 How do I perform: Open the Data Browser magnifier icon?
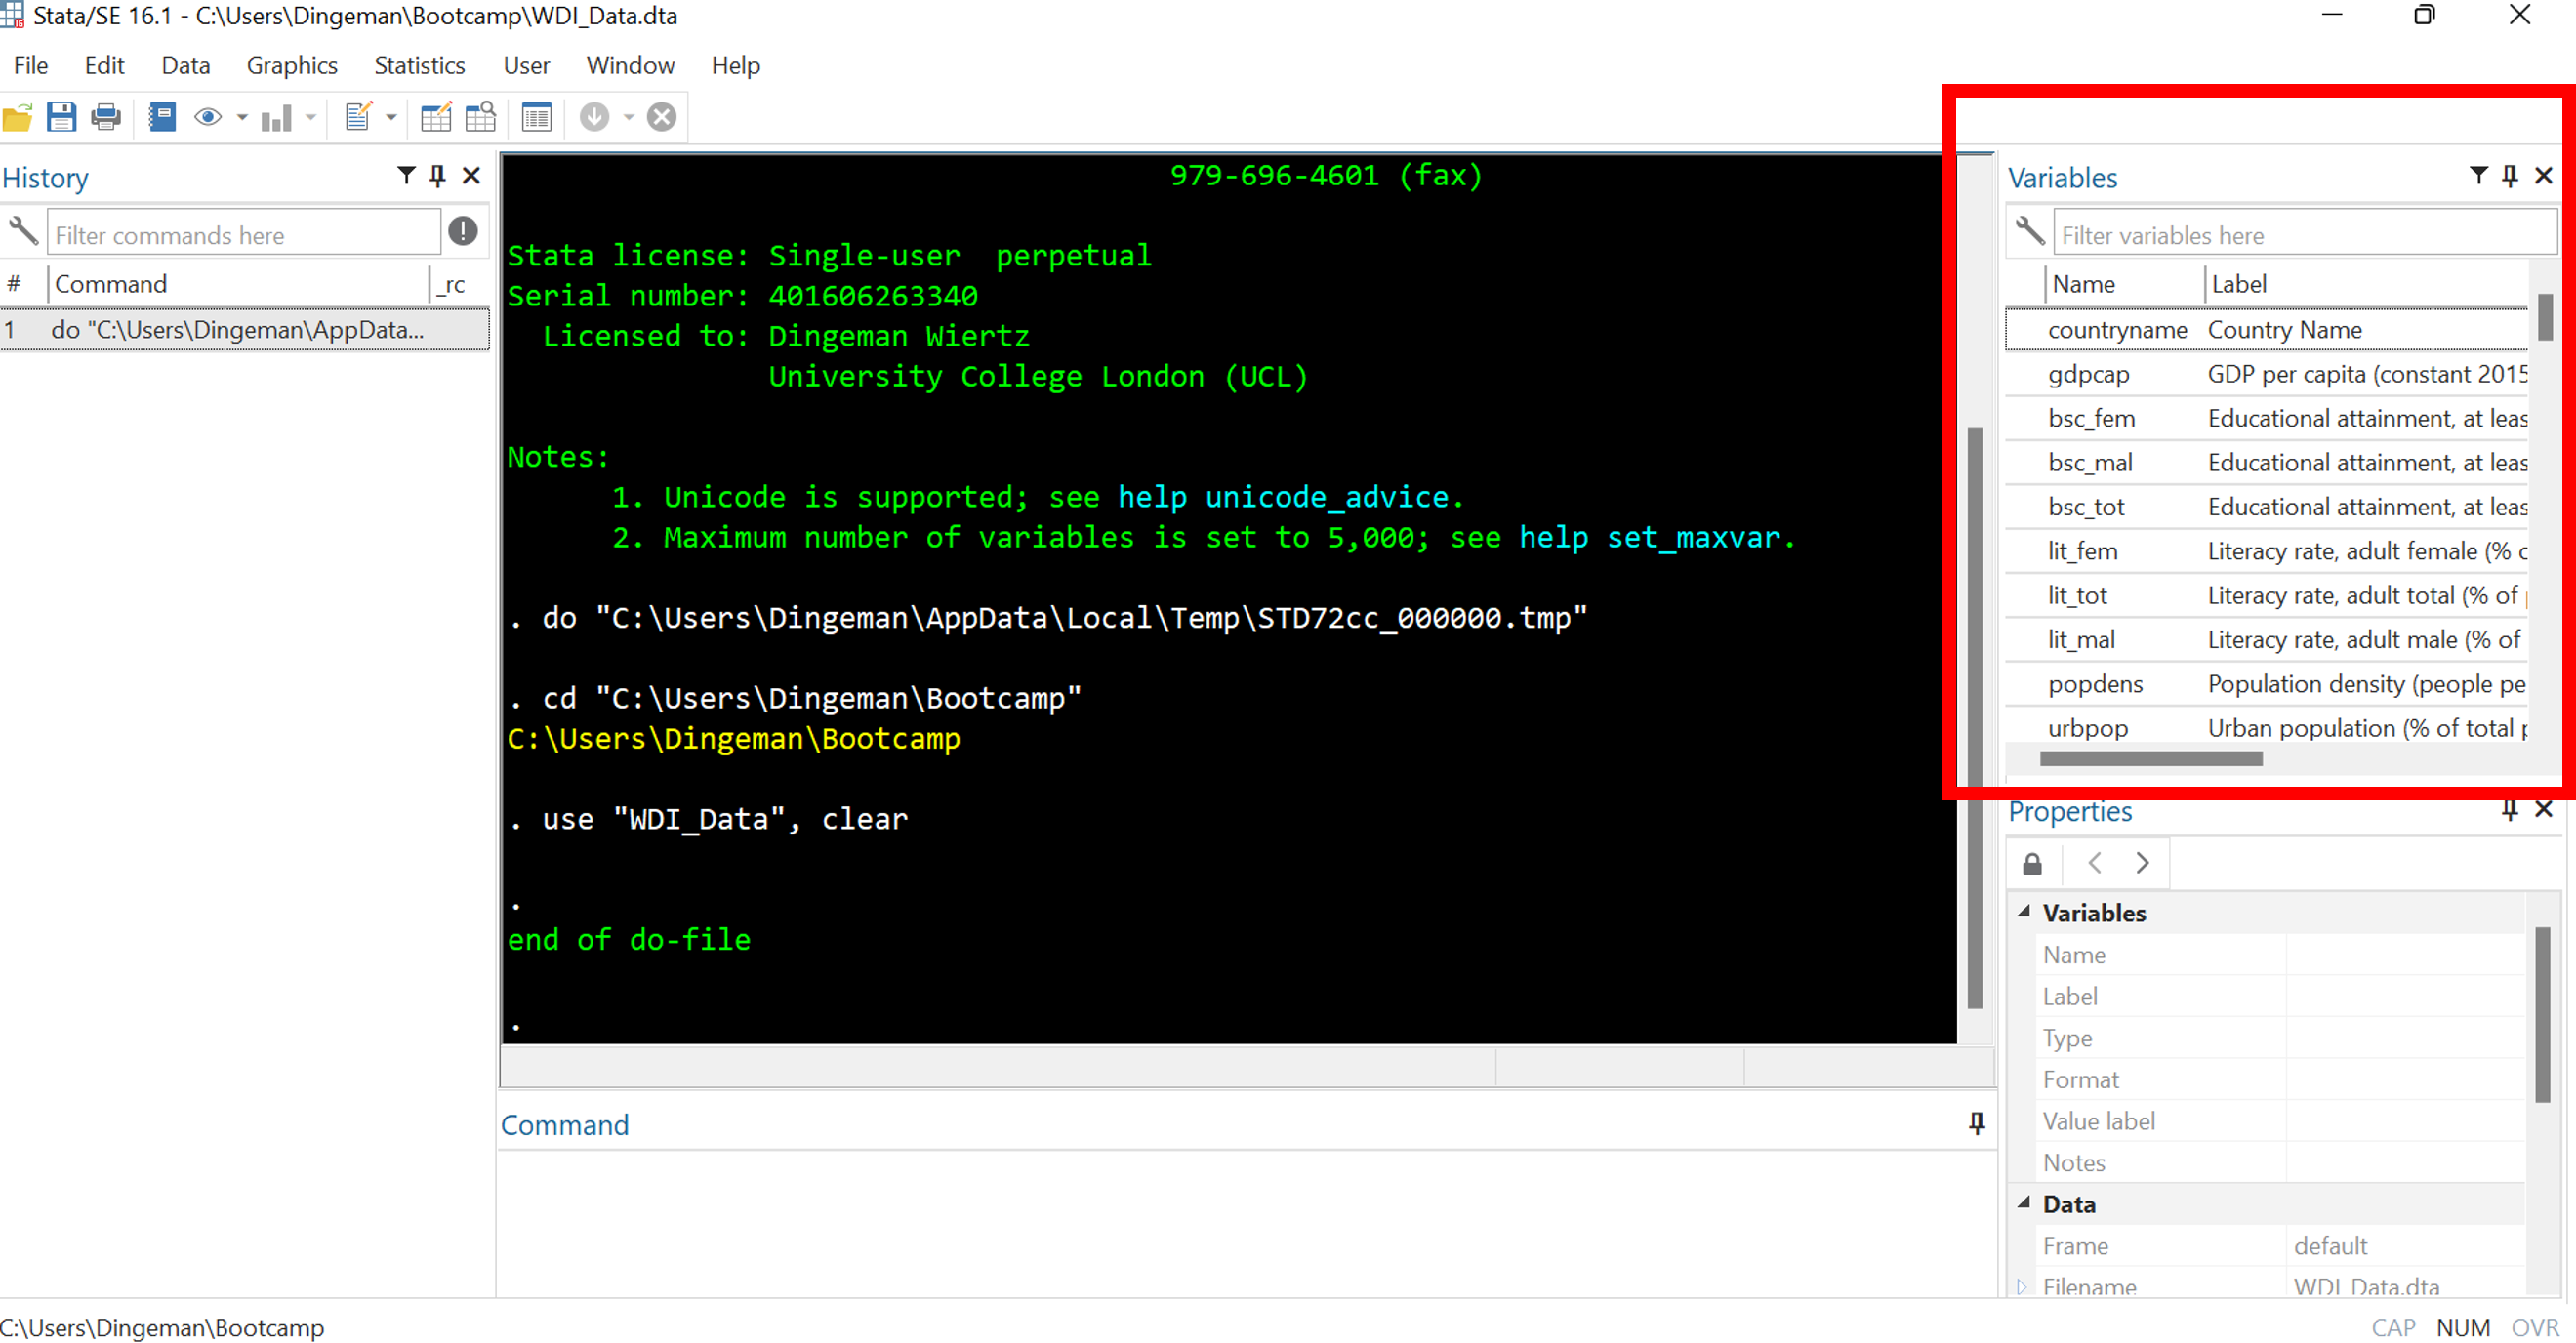(x=481, y=117)
